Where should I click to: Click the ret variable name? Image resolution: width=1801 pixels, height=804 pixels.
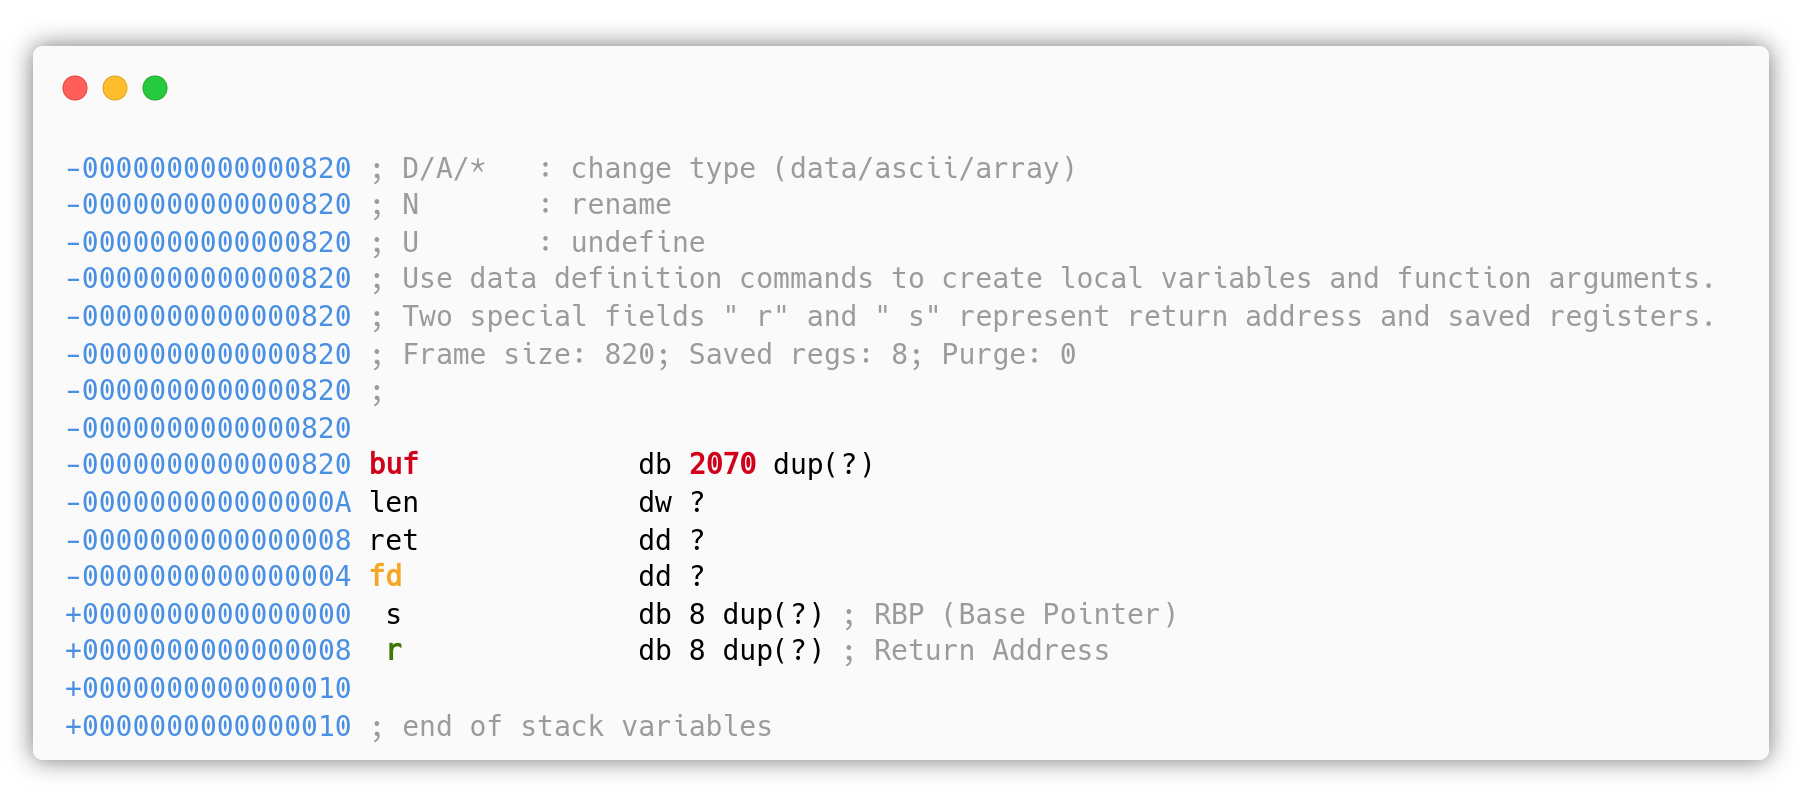coord(394,540)
